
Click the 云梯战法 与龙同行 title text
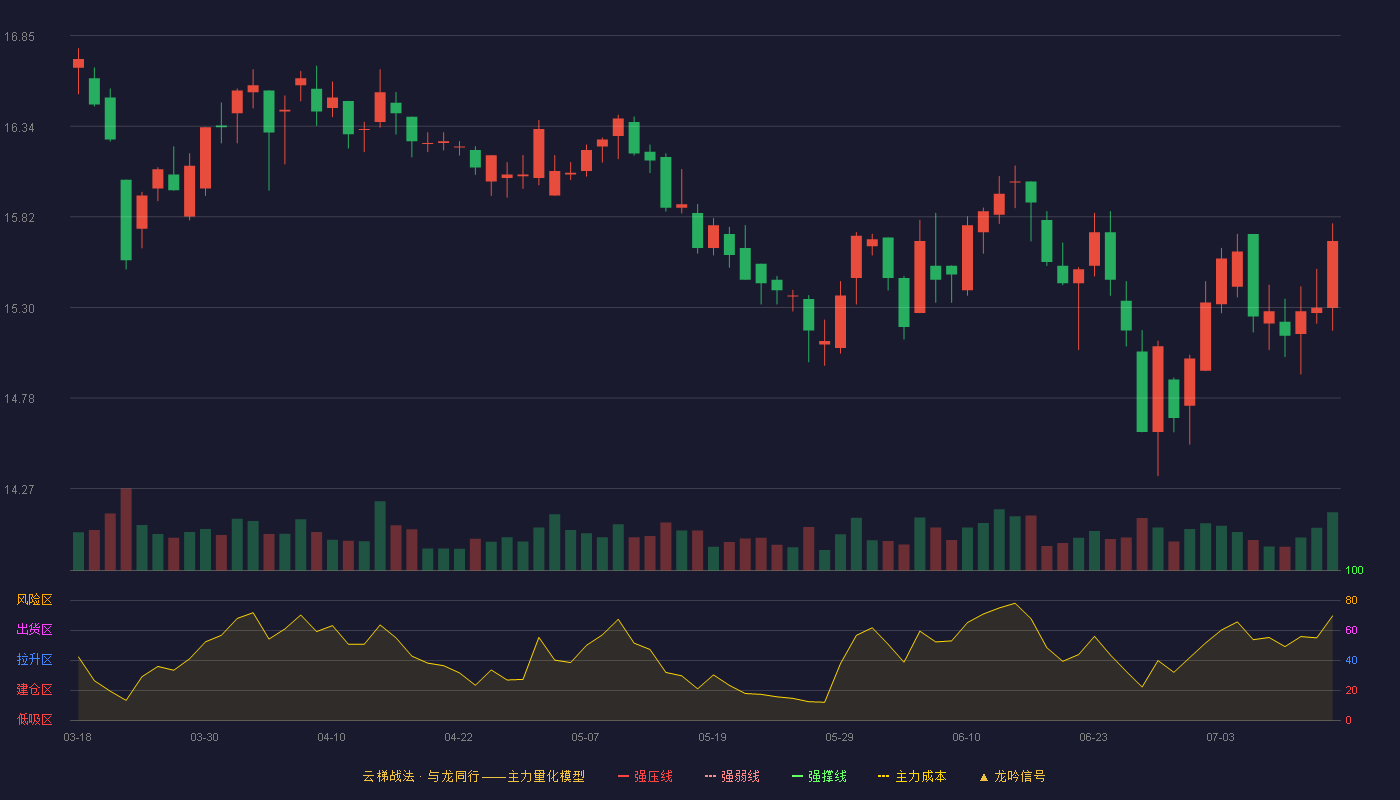point(421,776)
